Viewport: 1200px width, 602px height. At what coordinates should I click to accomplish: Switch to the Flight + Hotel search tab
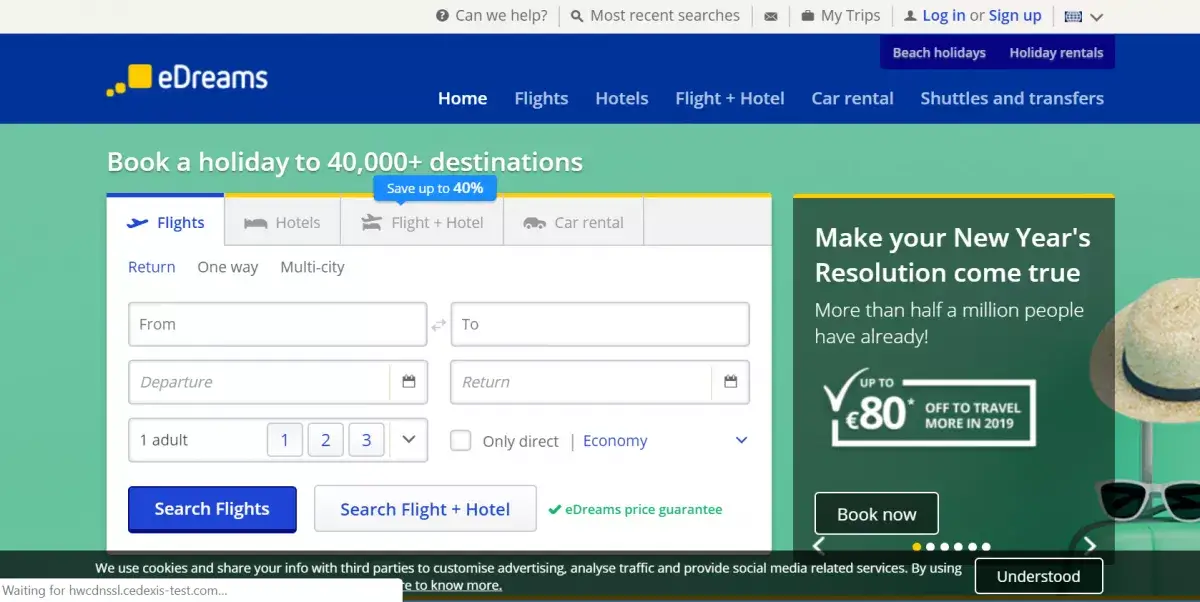(x=422, y=222)
